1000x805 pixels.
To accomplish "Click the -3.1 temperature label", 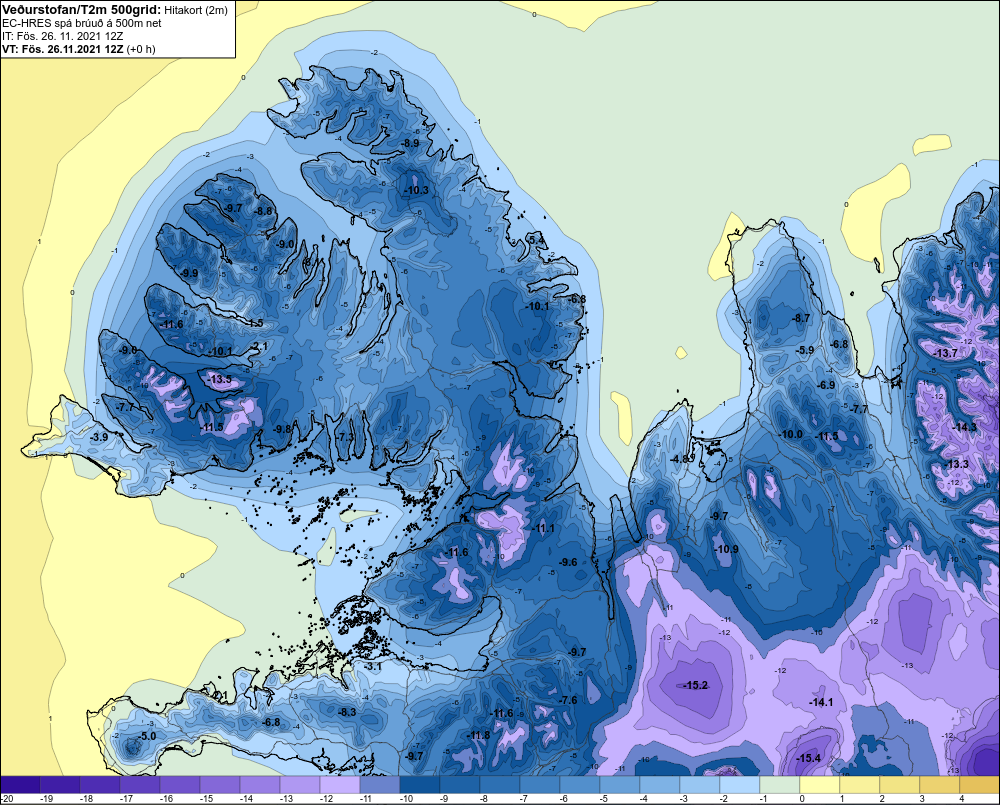I will [x=372, y=666].
